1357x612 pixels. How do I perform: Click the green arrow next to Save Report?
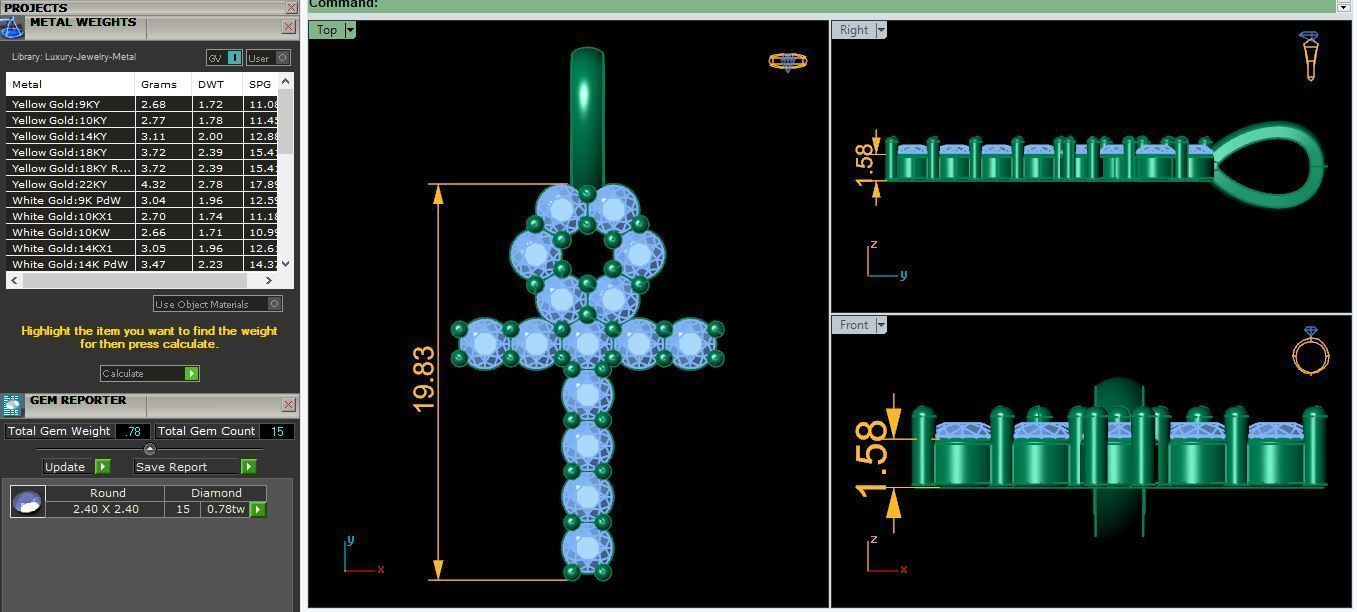pyautogui.click(x=248, y=466)
